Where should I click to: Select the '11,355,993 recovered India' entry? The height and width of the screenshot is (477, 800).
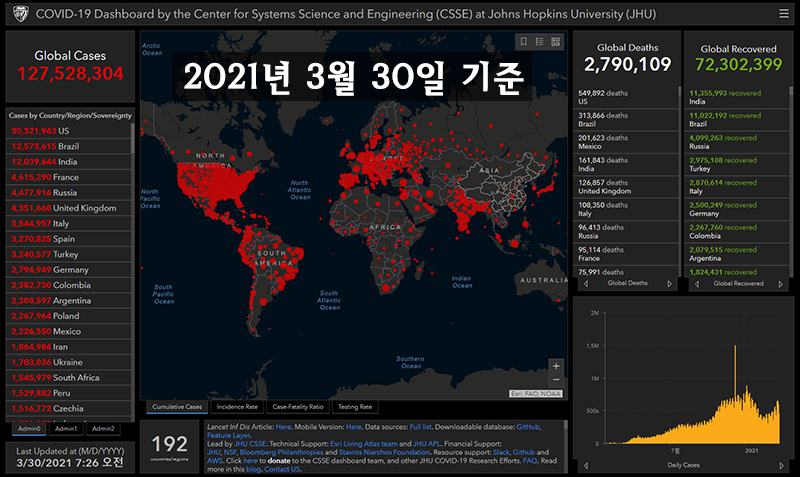[x=737, y=97]
